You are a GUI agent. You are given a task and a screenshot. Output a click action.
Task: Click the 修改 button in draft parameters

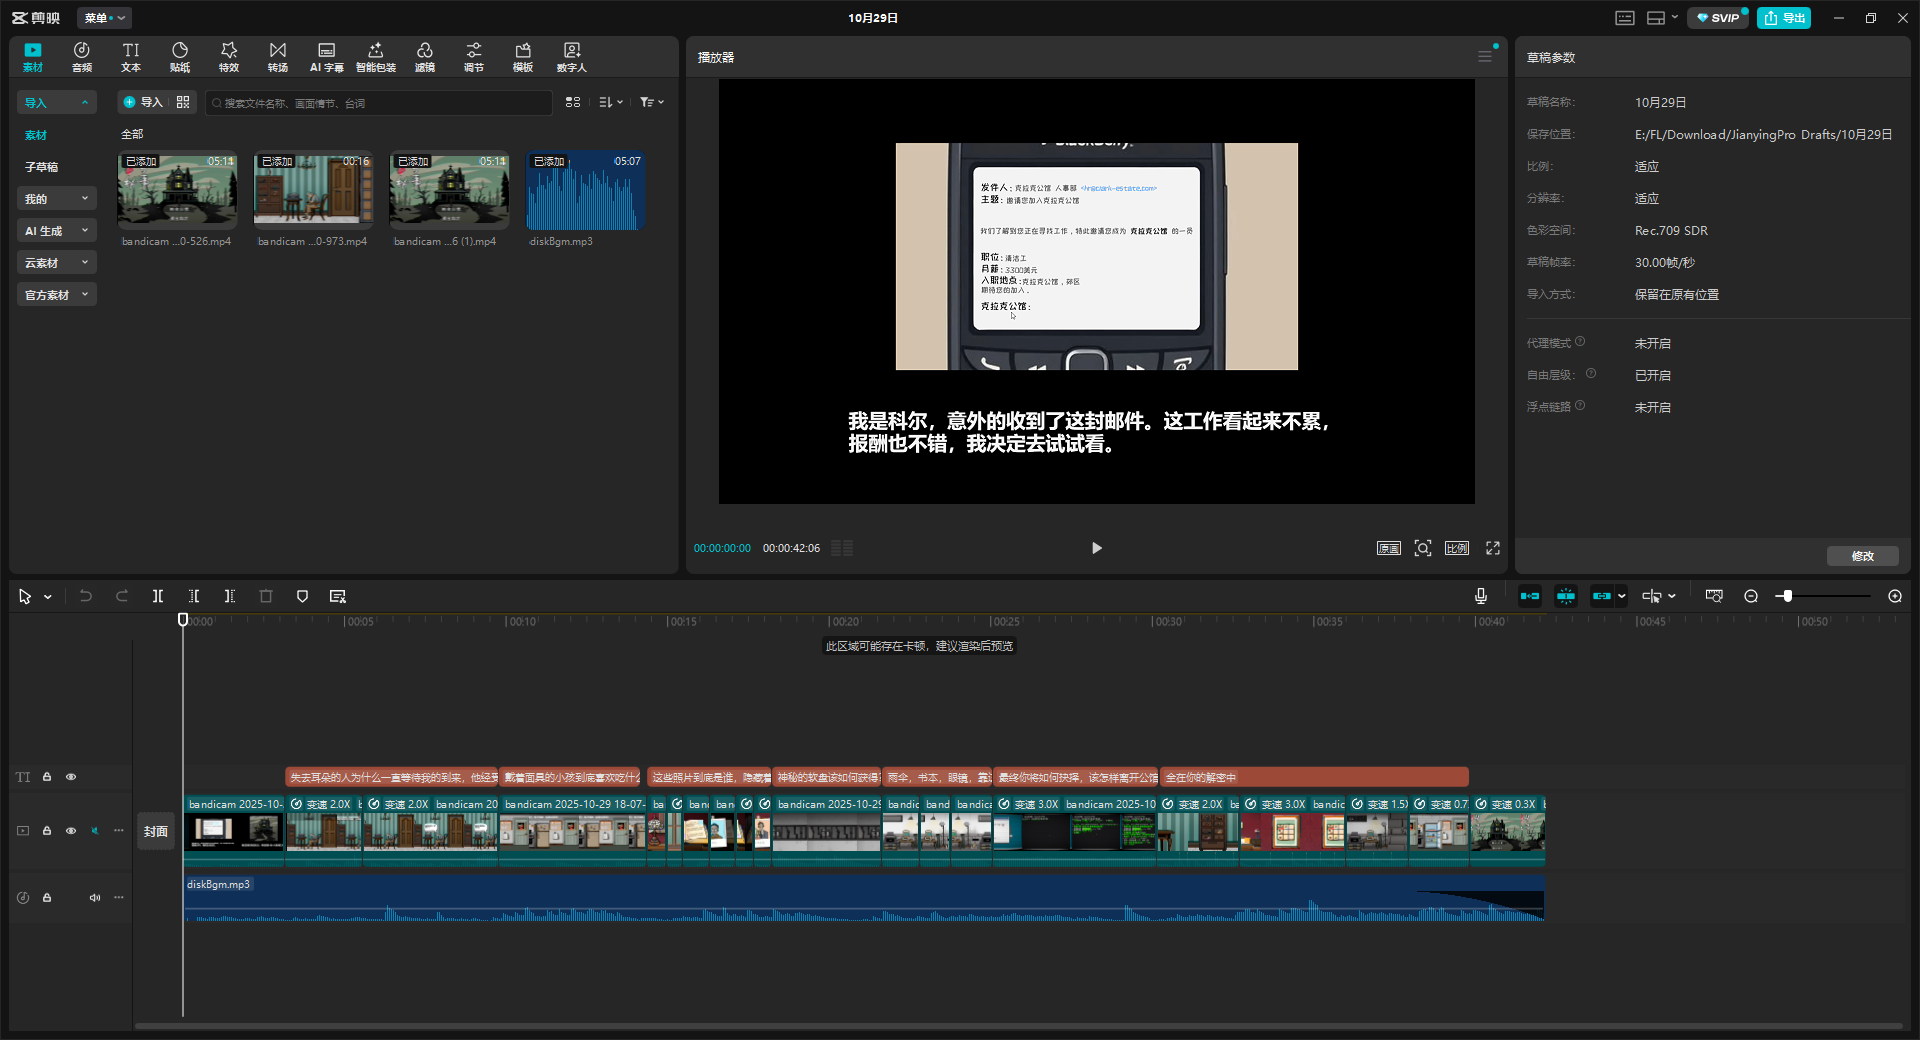click(x=1862, y=556)
